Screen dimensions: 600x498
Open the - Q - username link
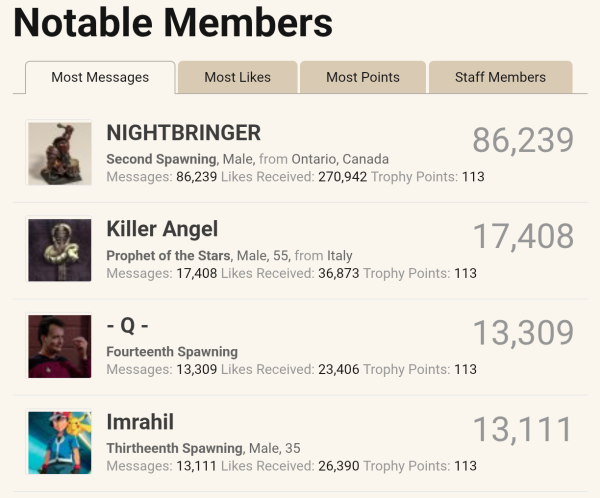tap(128, 325)
